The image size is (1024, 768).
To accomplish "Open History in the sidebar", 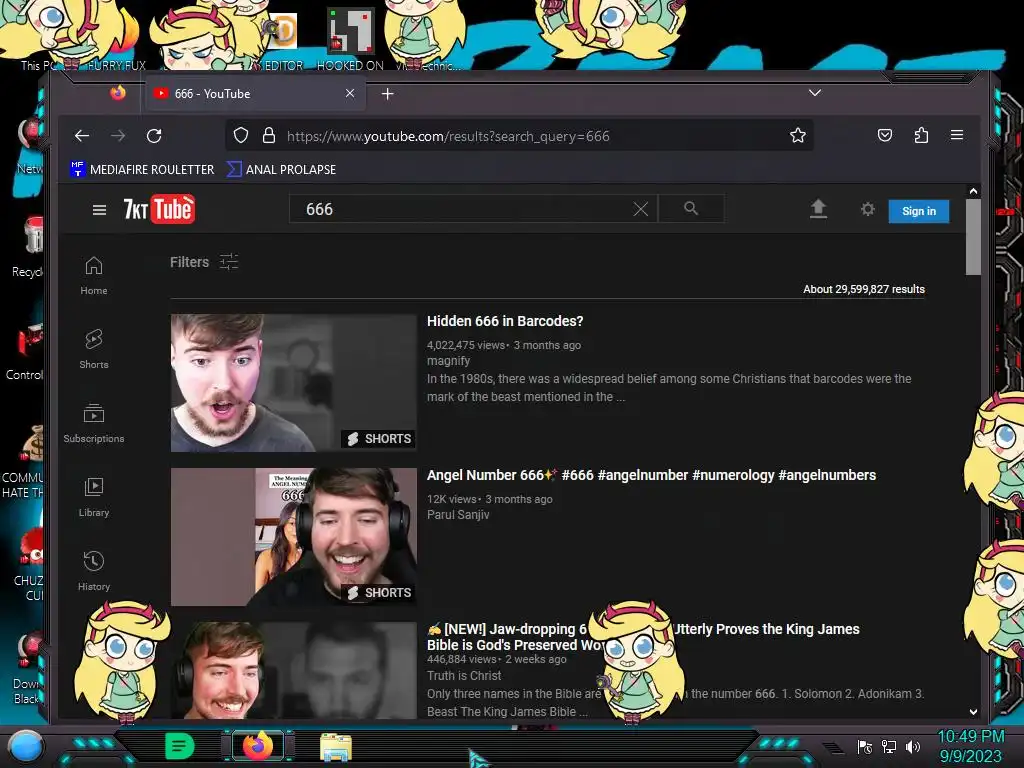I will [x=93, y=571].
